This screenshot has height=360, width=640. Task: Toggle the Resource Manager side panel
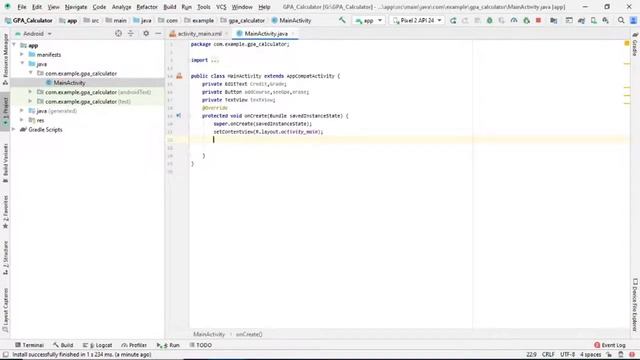point(5,59)
